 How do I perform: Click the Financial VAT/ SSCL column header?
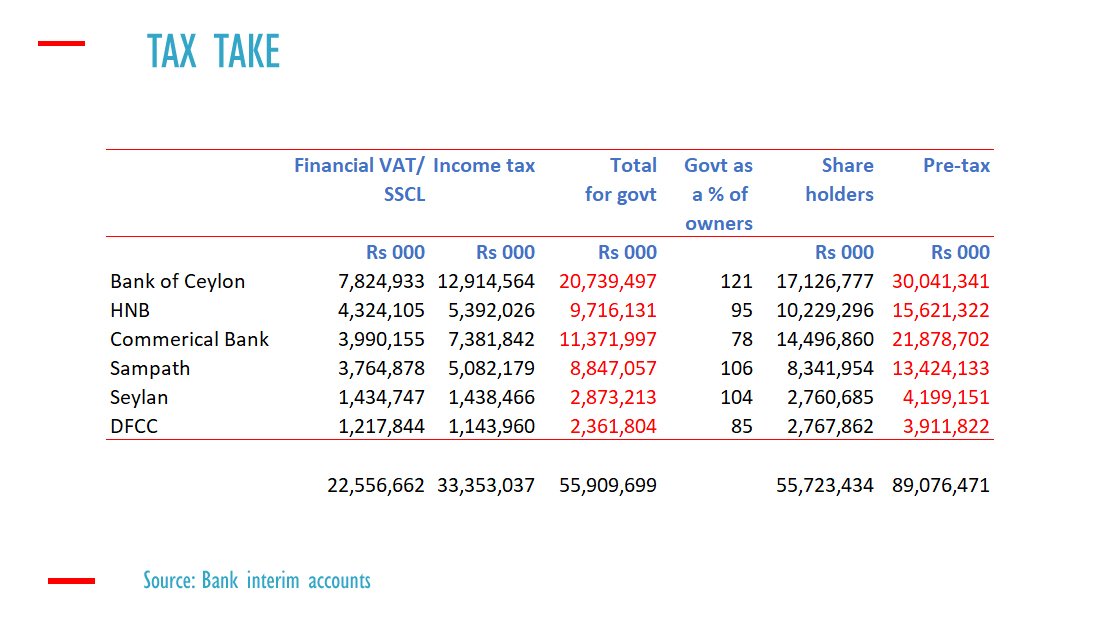click(360, 180)
